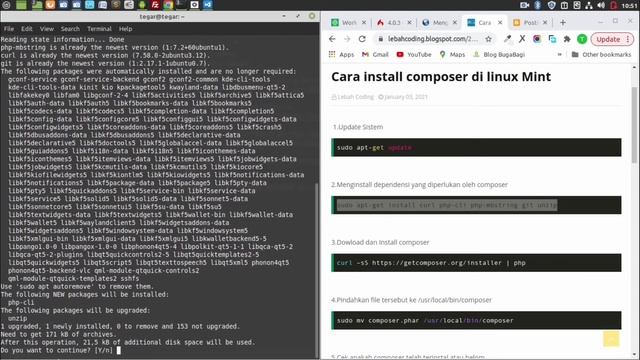Image resolution: width=640 pixels, height=360 pixels.
Task: Click the network icon in the system tray
Action: pos(589,5)
